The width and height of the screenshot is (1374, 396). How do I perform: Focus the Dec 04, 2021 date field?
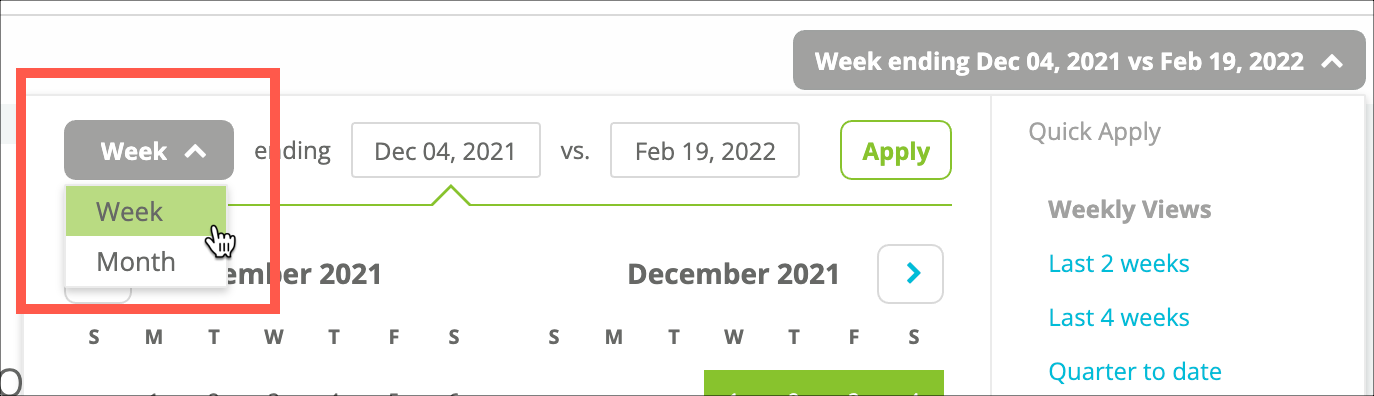tap(446, 151)
